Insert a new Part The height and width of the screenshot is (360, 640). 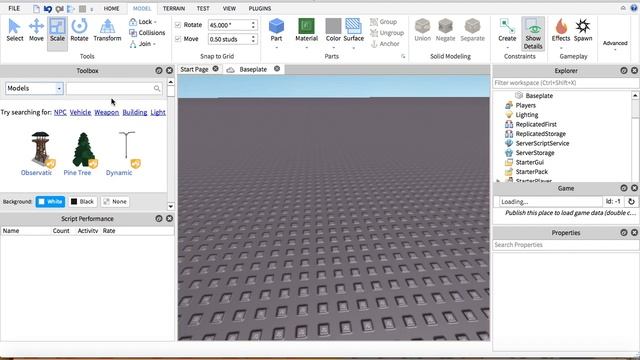[276, 30]
